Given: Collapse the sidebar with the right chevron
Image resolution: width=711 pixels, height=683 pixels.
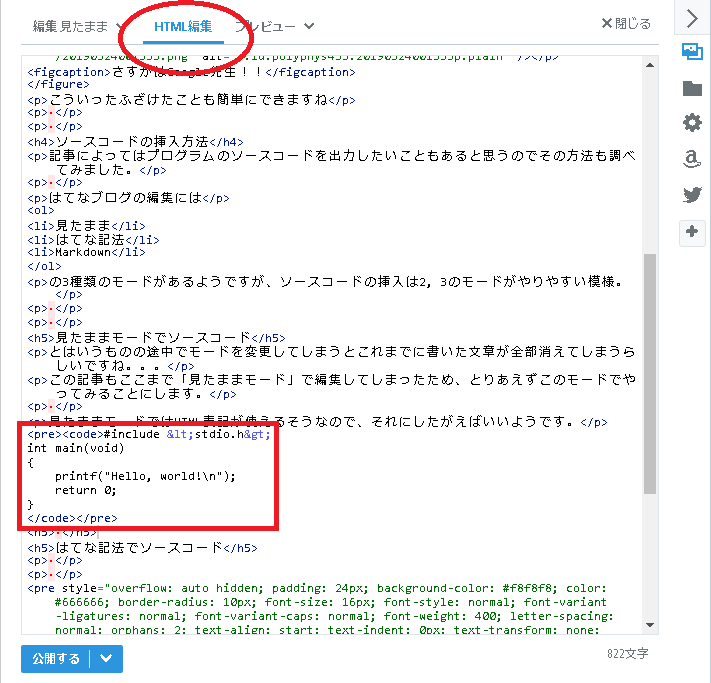Looking at the screenshot, I should click(692, 19).
